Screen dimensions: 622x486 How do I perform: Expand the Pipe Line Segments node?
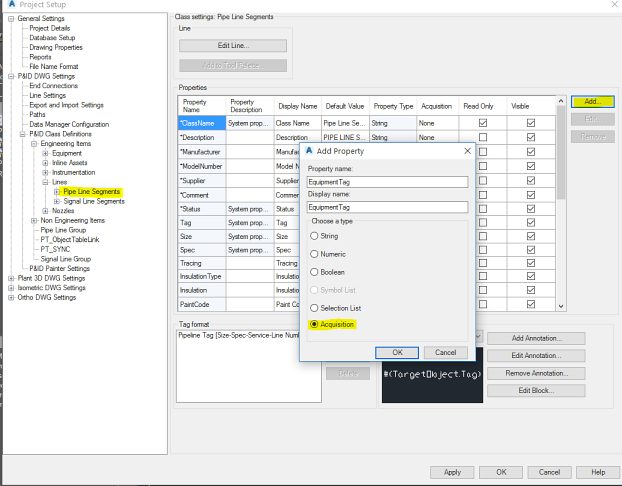(57, 192)
